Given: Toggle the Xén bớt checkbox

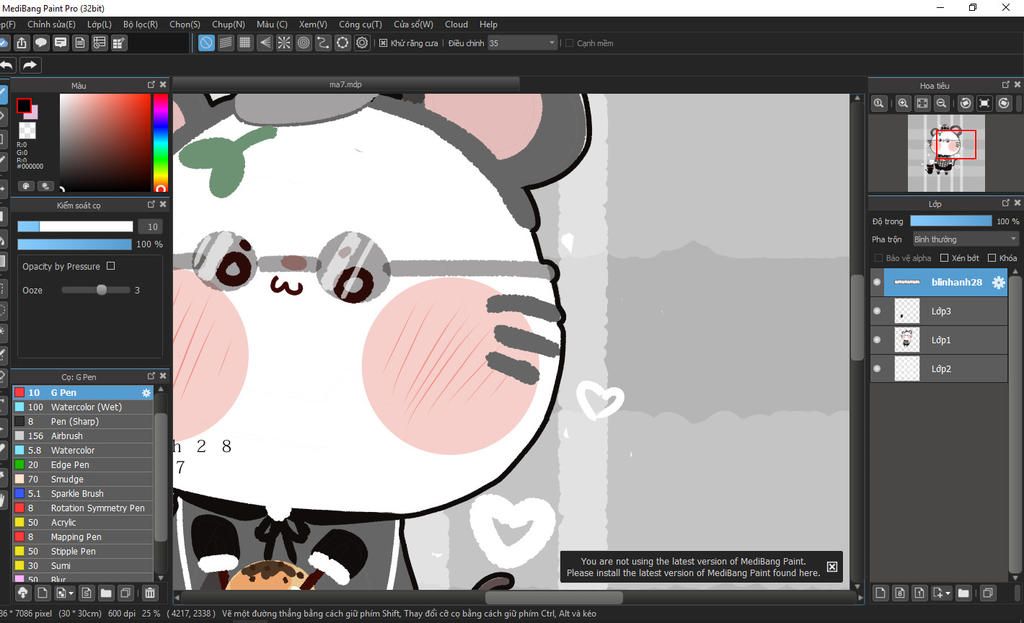Looking at the screenshot, I should (944, 258).
